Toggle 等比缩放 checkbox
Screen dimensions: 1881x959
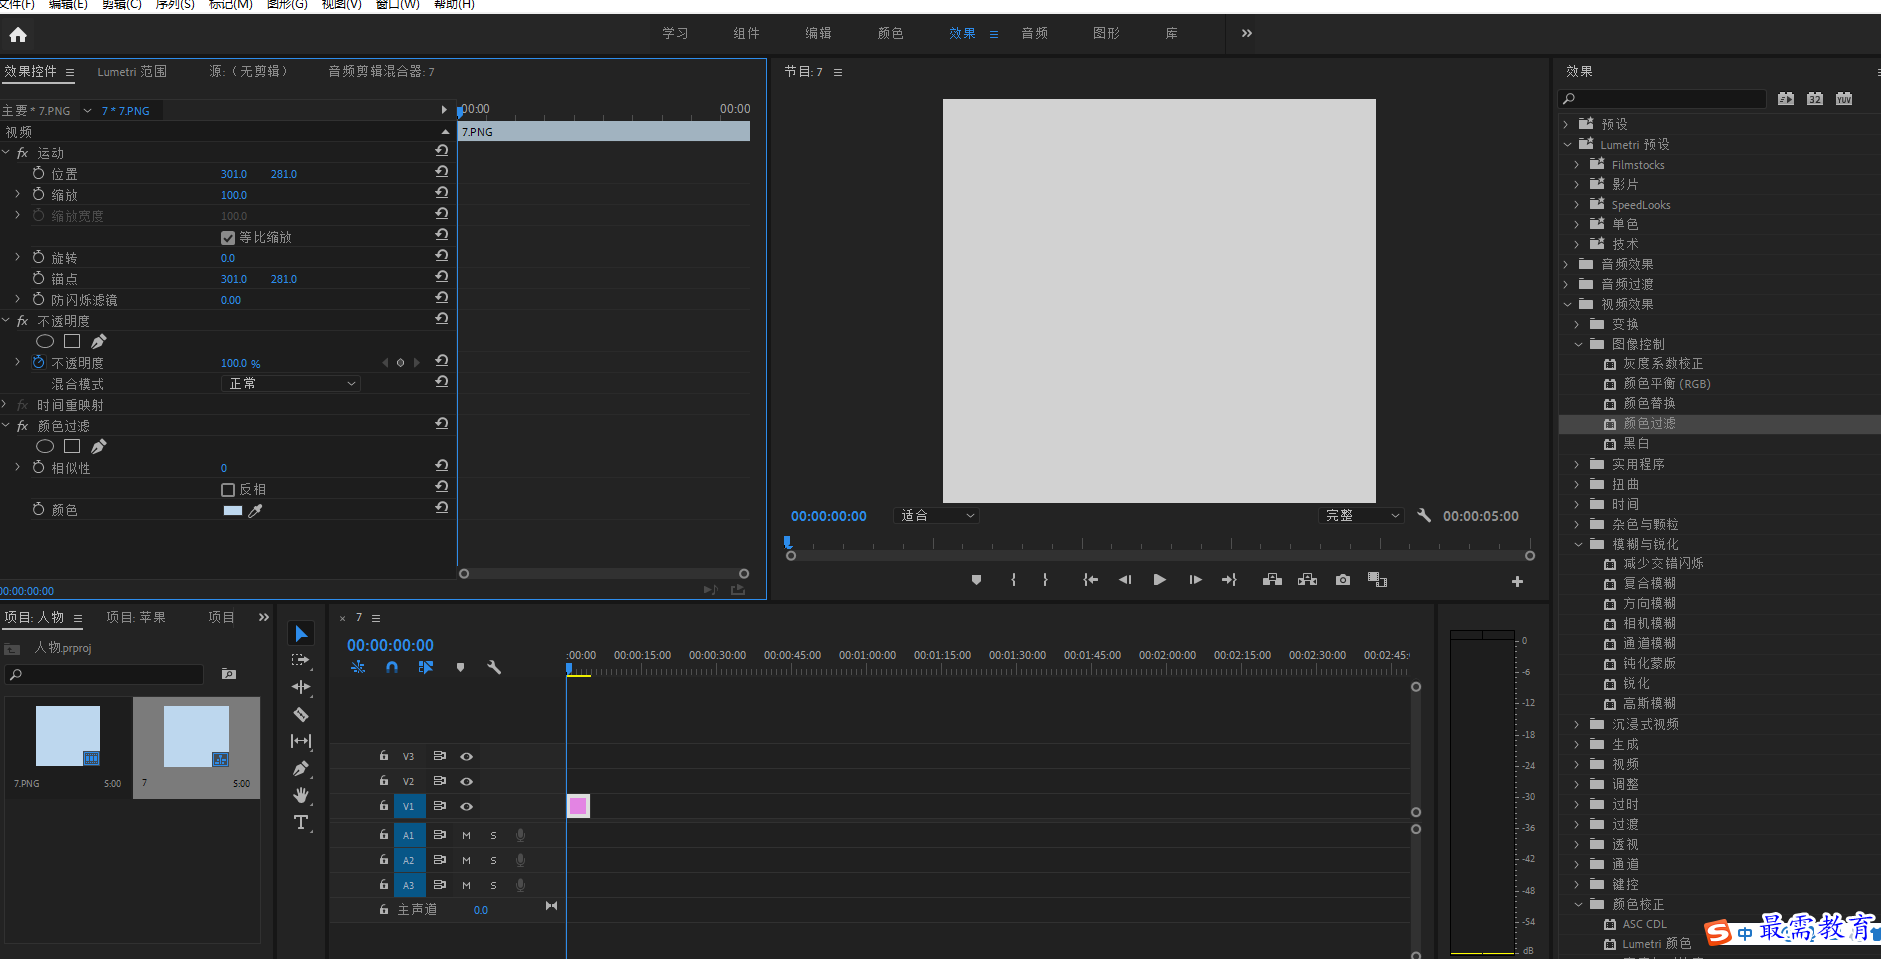pyautogui.click(x=228, y=238)
